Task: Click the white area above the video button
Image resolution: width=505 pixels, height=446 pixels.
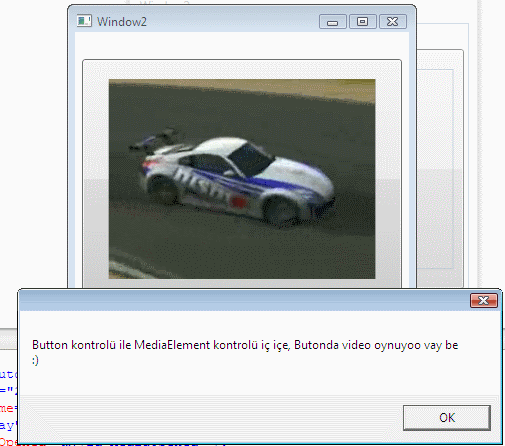Action: click(242, 46)
